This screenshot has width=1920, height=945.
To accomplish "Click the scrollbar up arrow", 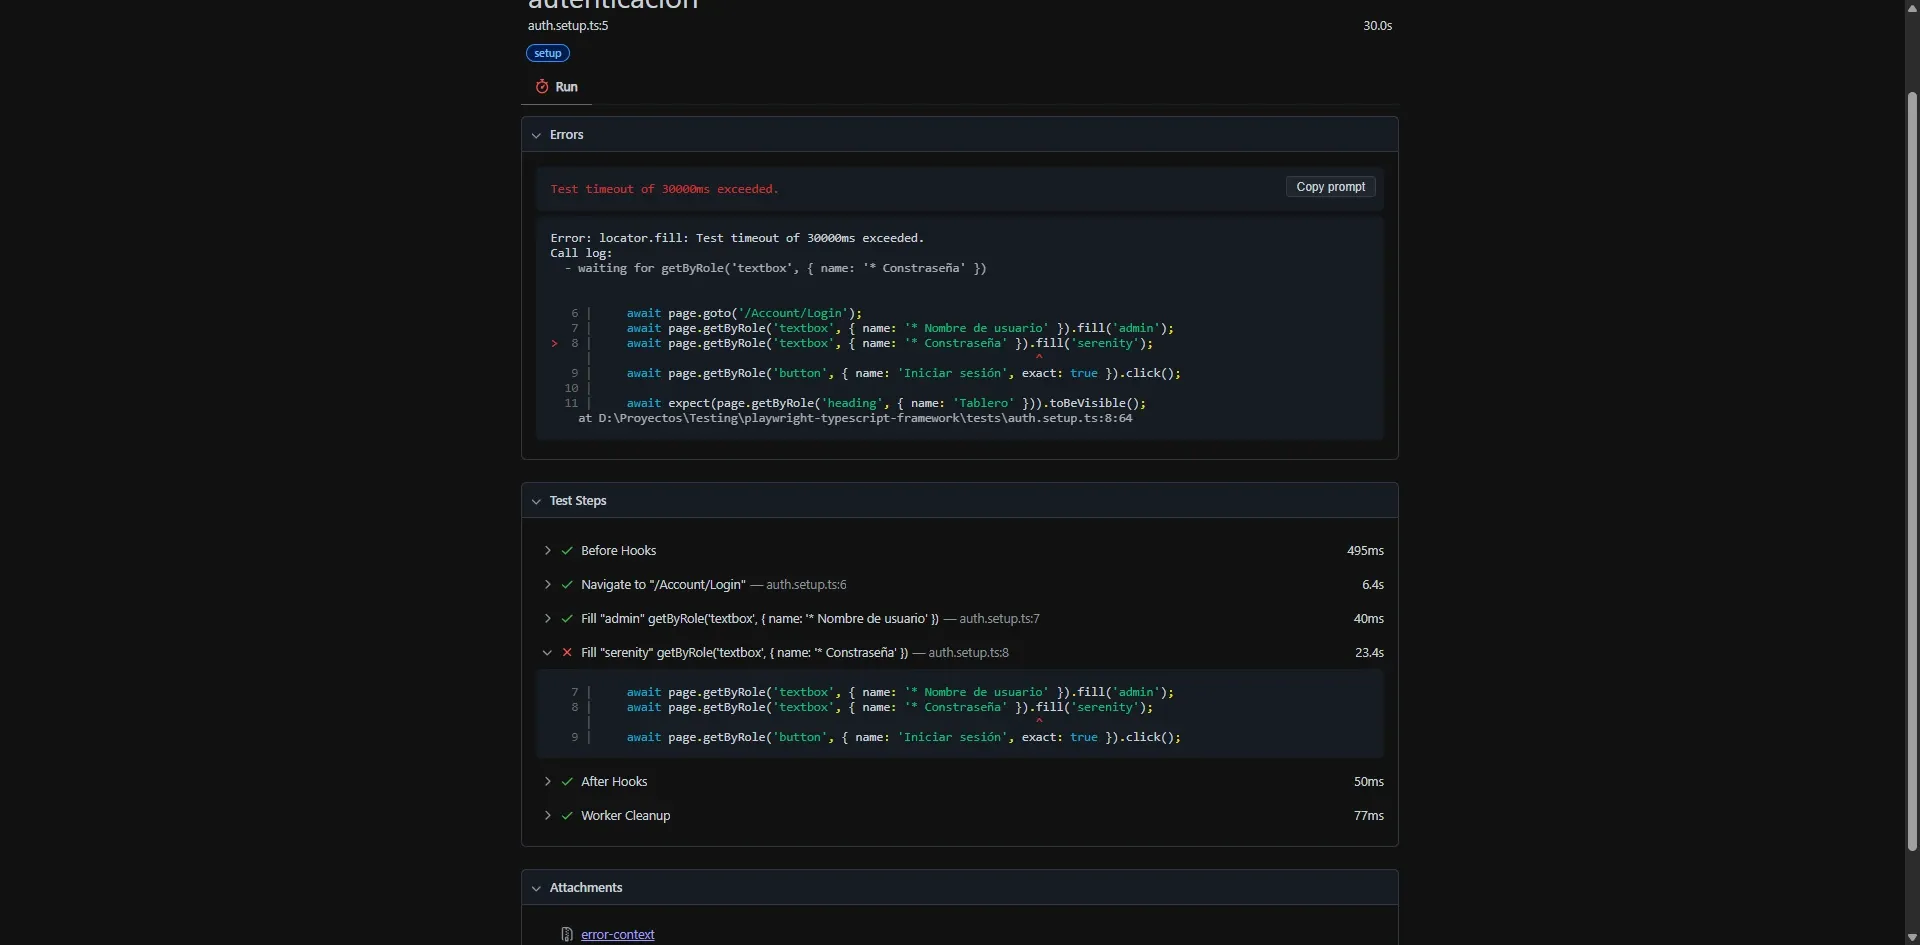I will (x=1911, y=8).
